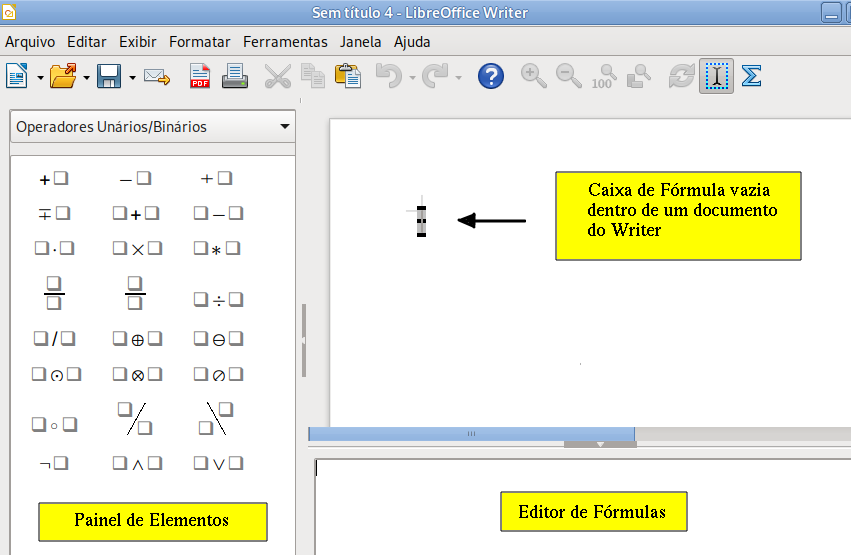Insert the tensor product ⊗ element
Viewport: 851px width, 555px height.
click(137, 374)
